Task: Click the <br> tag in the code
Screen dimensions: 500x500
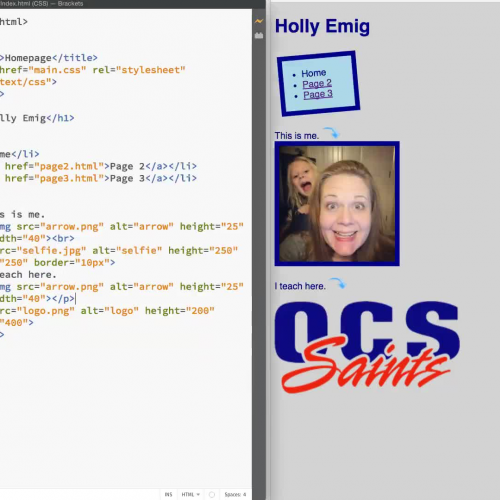Action: click(63, 238)
